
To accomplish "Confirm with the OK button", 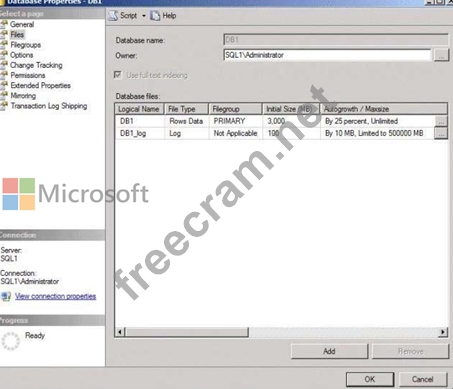I will pyautogui.click(x=370, y=379).
